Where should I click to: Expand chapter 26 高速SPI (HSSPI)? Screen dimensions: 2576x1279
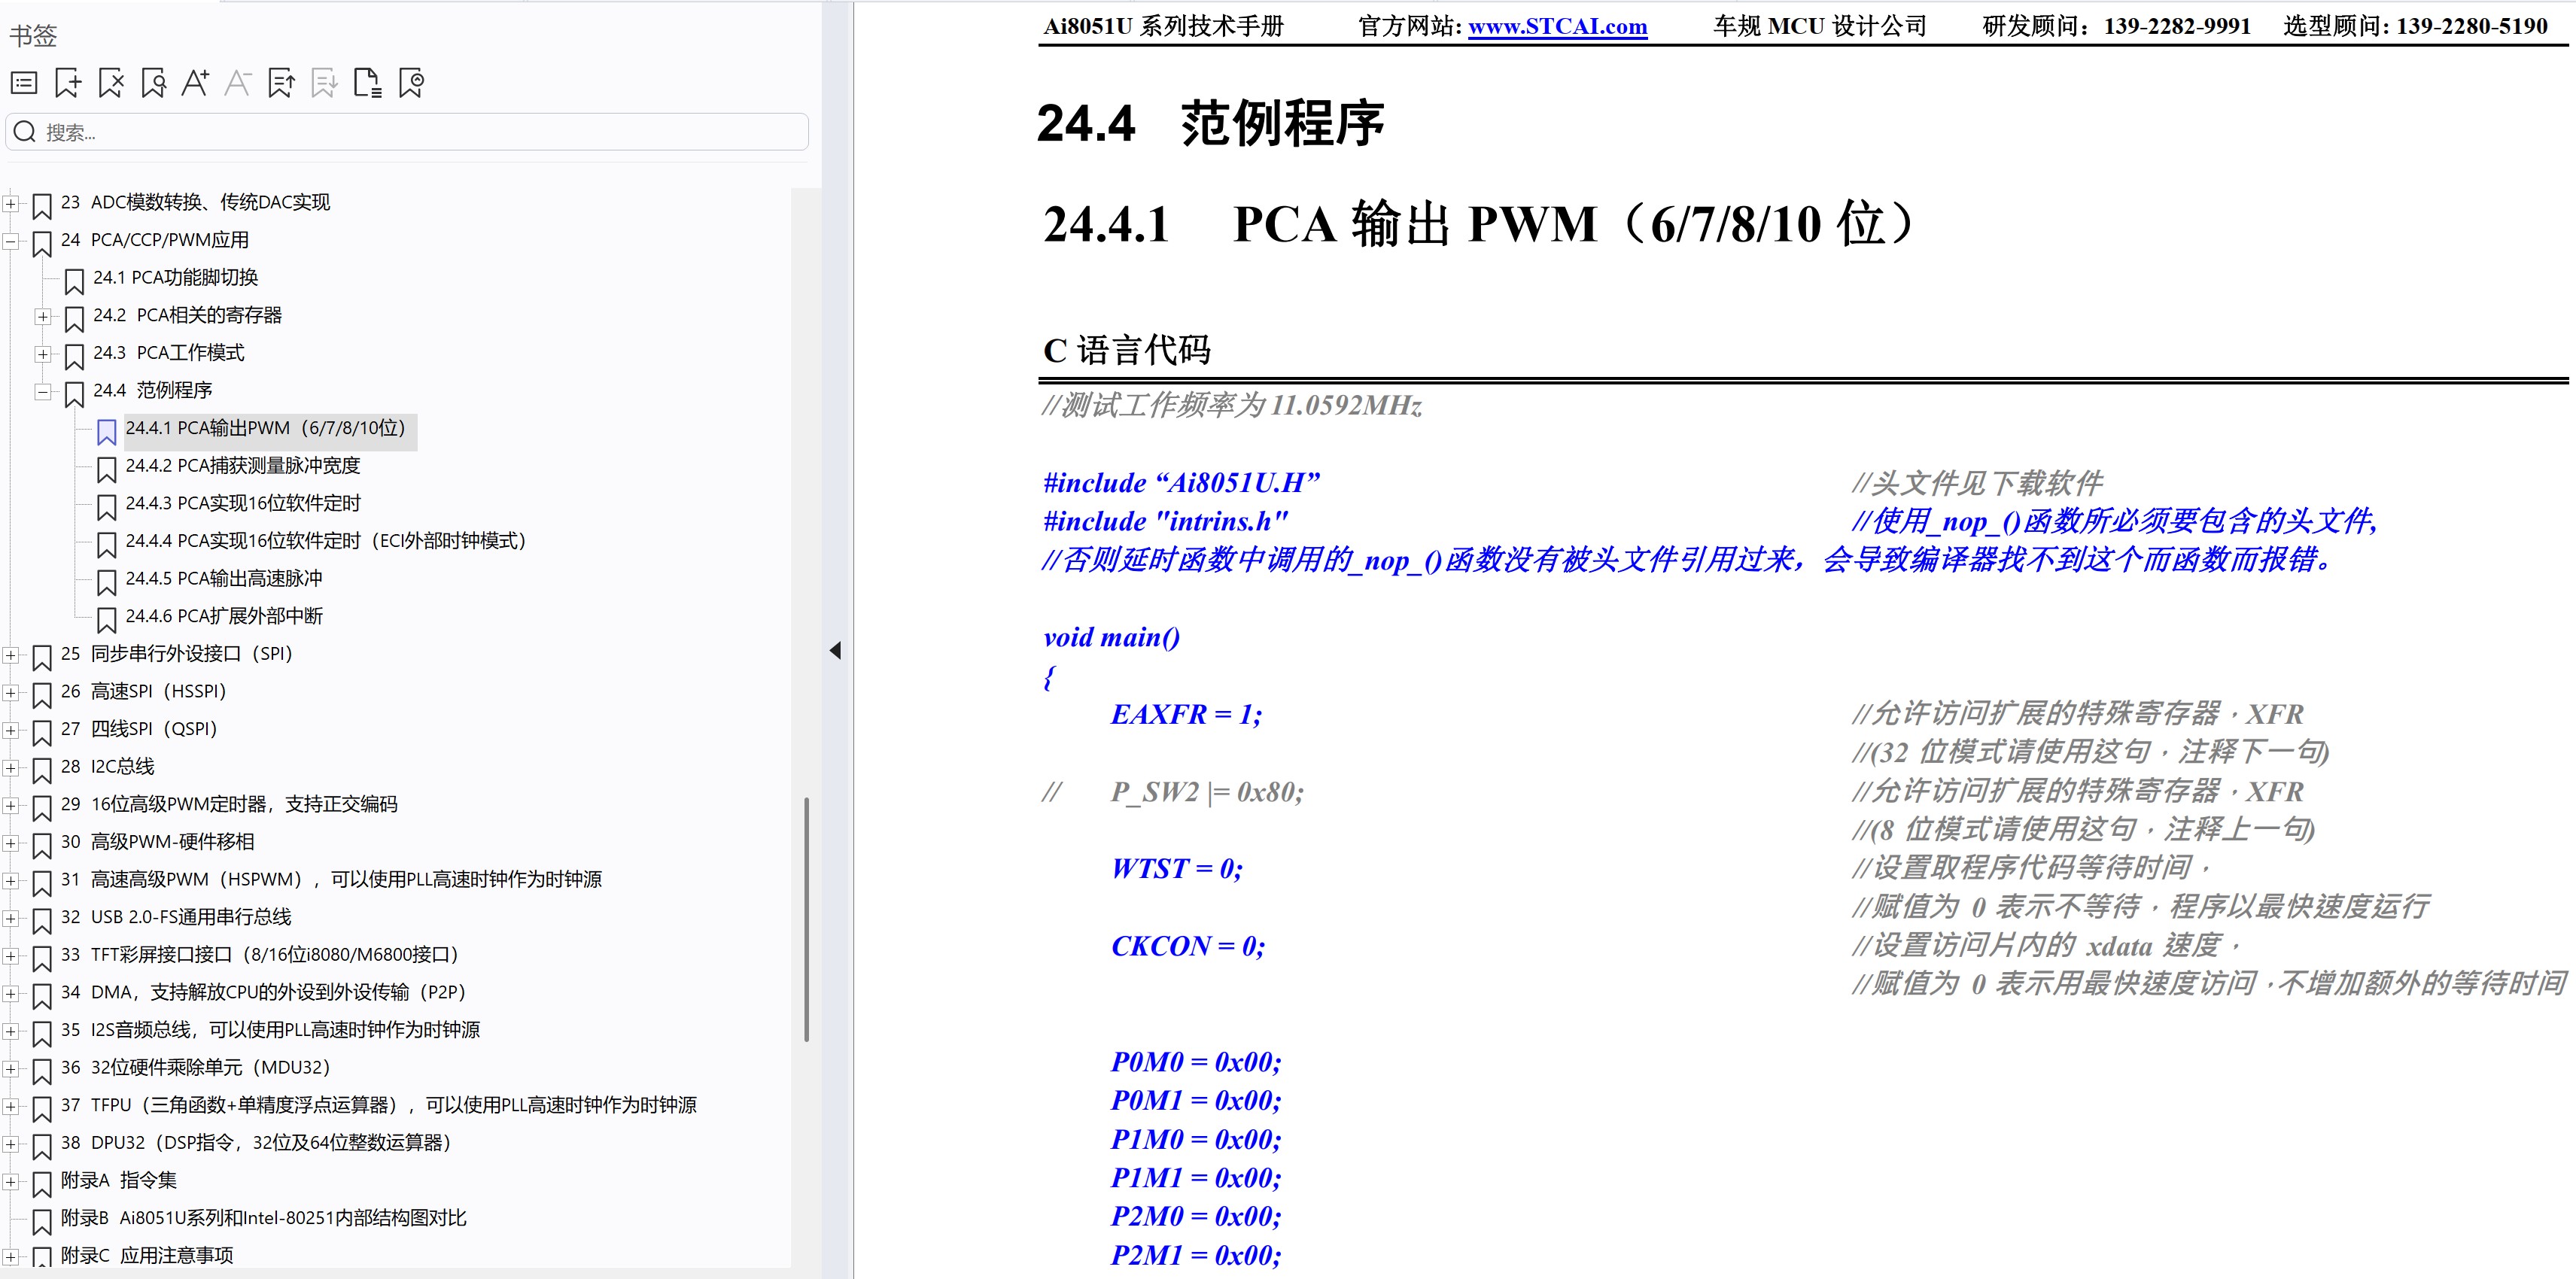10,692
